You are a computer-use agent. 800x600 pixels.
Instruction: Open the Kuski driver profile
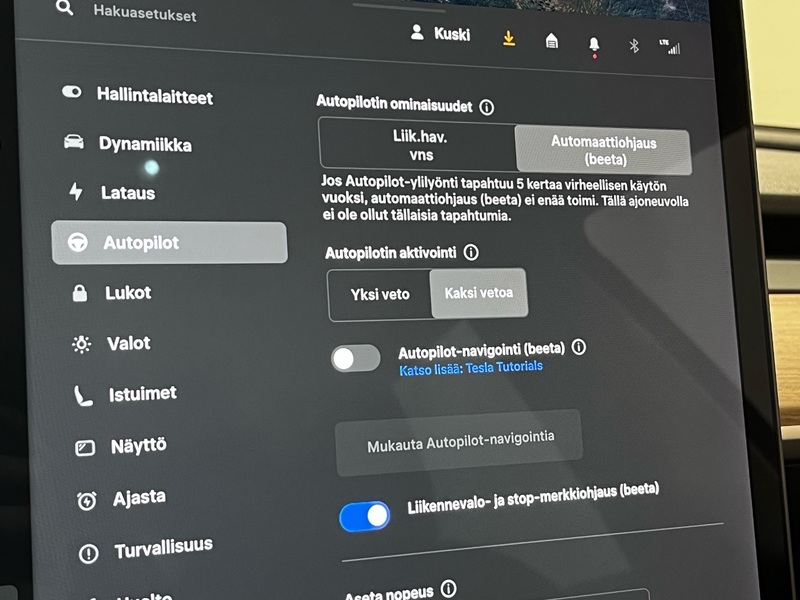440,34
